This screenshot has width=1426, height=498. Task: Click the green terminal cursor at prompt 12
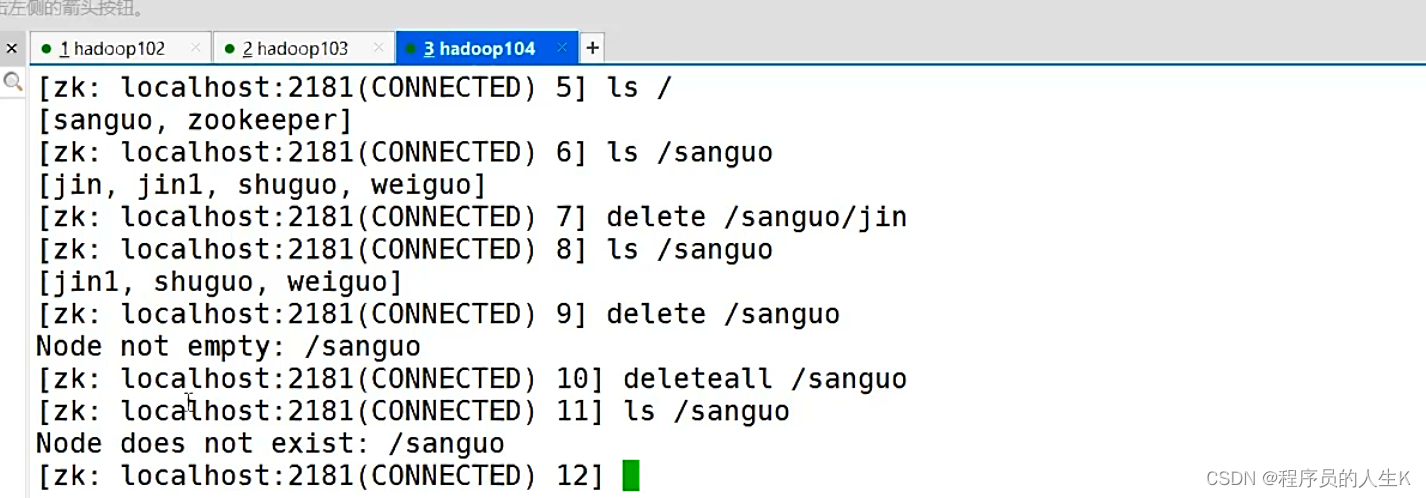[x=630, y=475]
